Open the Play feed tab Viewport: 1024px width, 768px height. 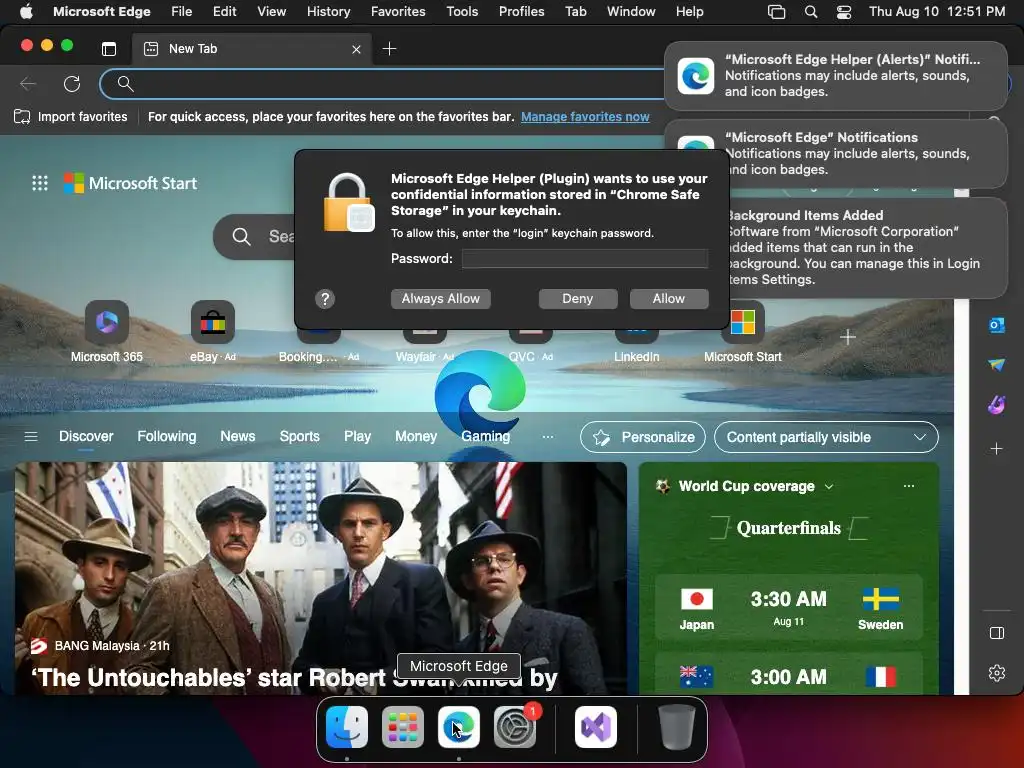click(x=357, y=436)
